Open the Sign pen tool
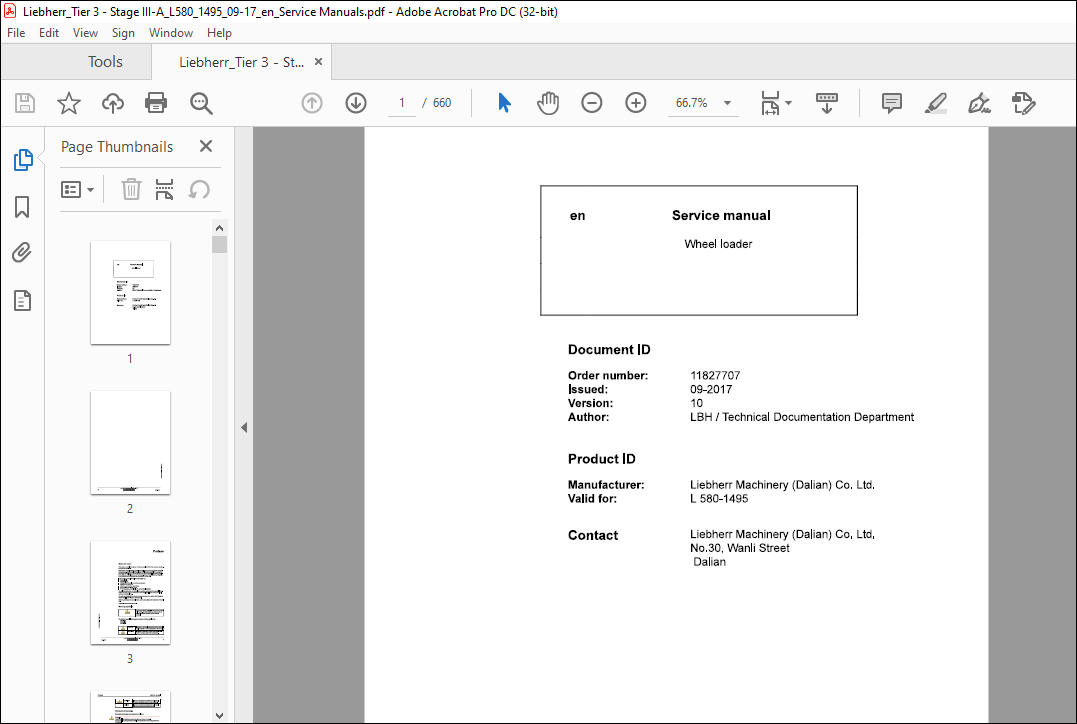 point(979,103)
